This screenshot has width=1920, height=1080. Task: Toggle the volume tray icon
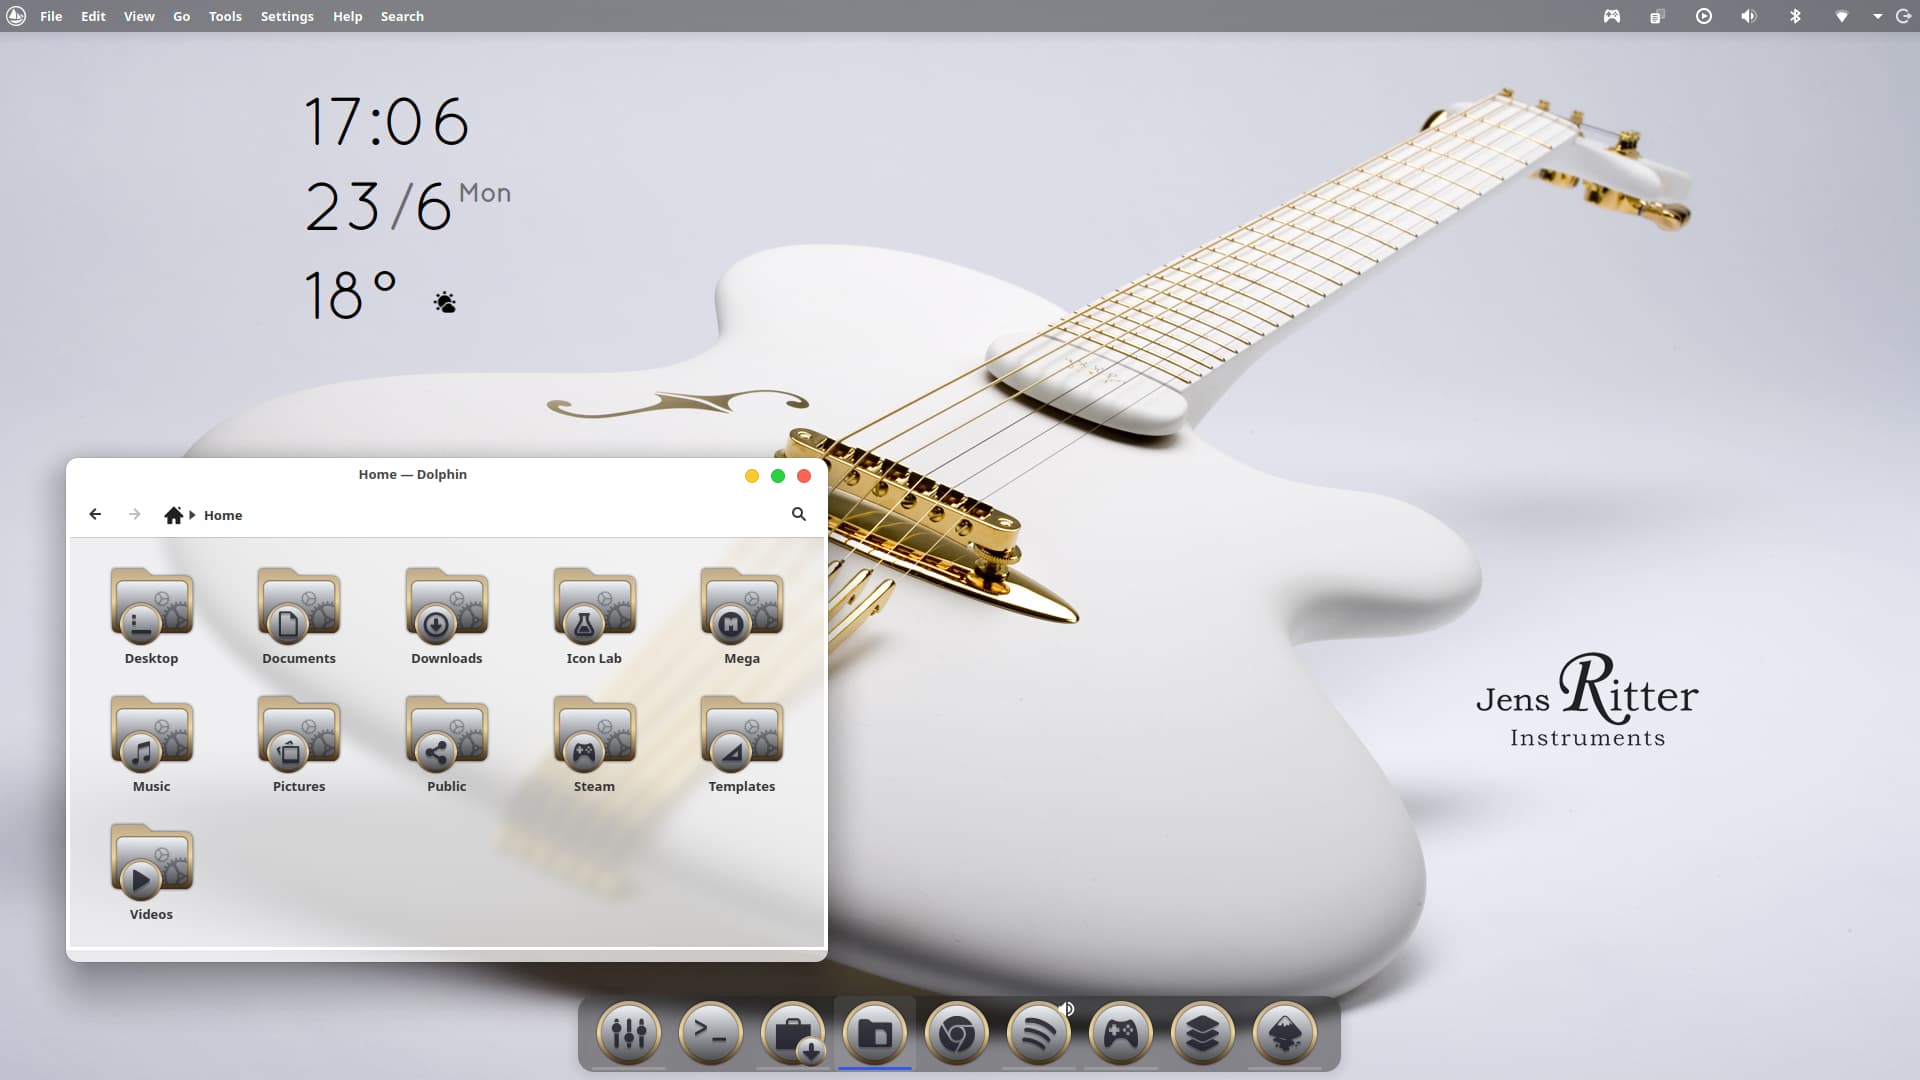point(1748,16)
